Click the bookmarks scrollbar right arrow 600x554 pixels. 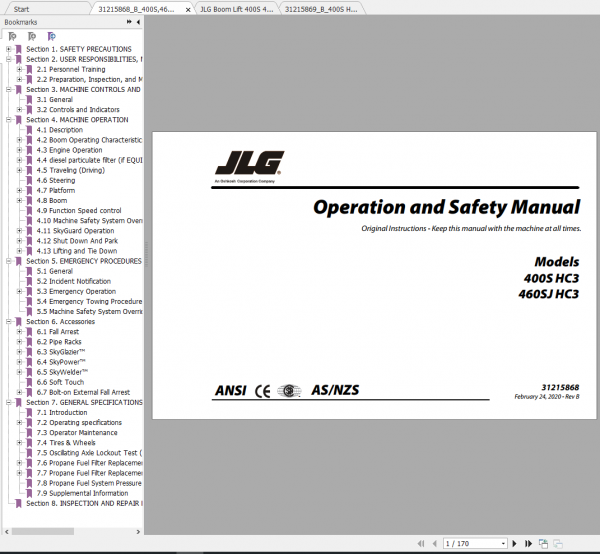pos(138,531)
